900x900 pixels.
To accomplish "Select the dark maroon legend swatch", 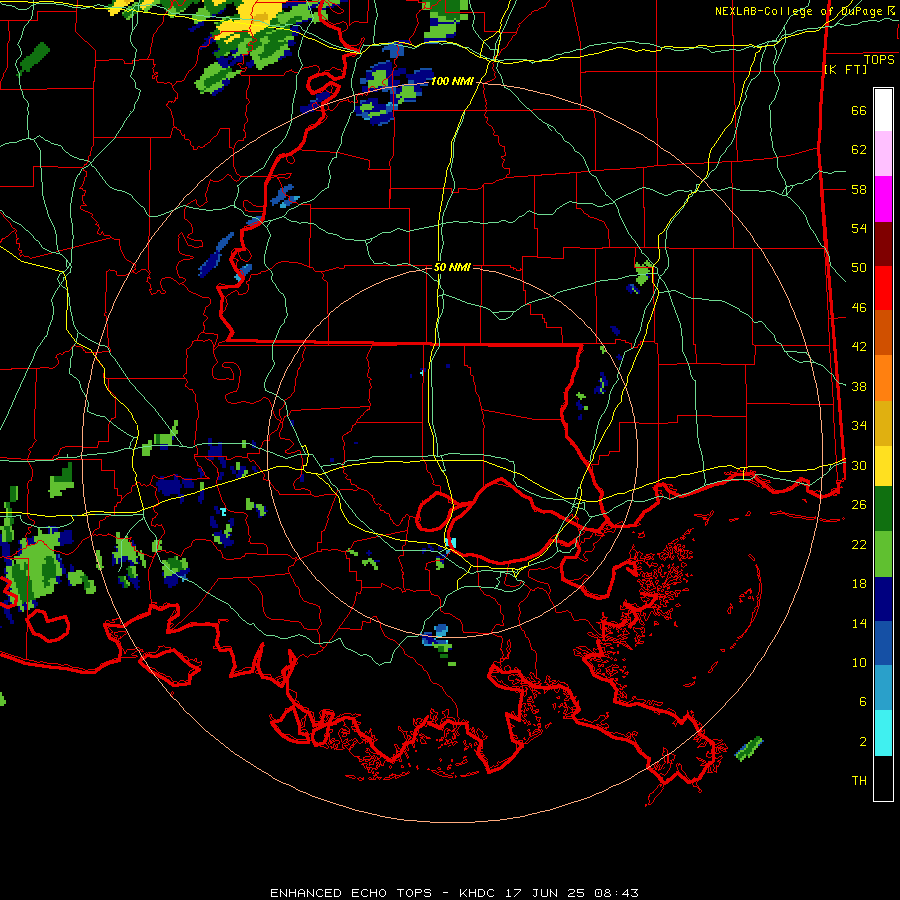I will click(883, 244).
